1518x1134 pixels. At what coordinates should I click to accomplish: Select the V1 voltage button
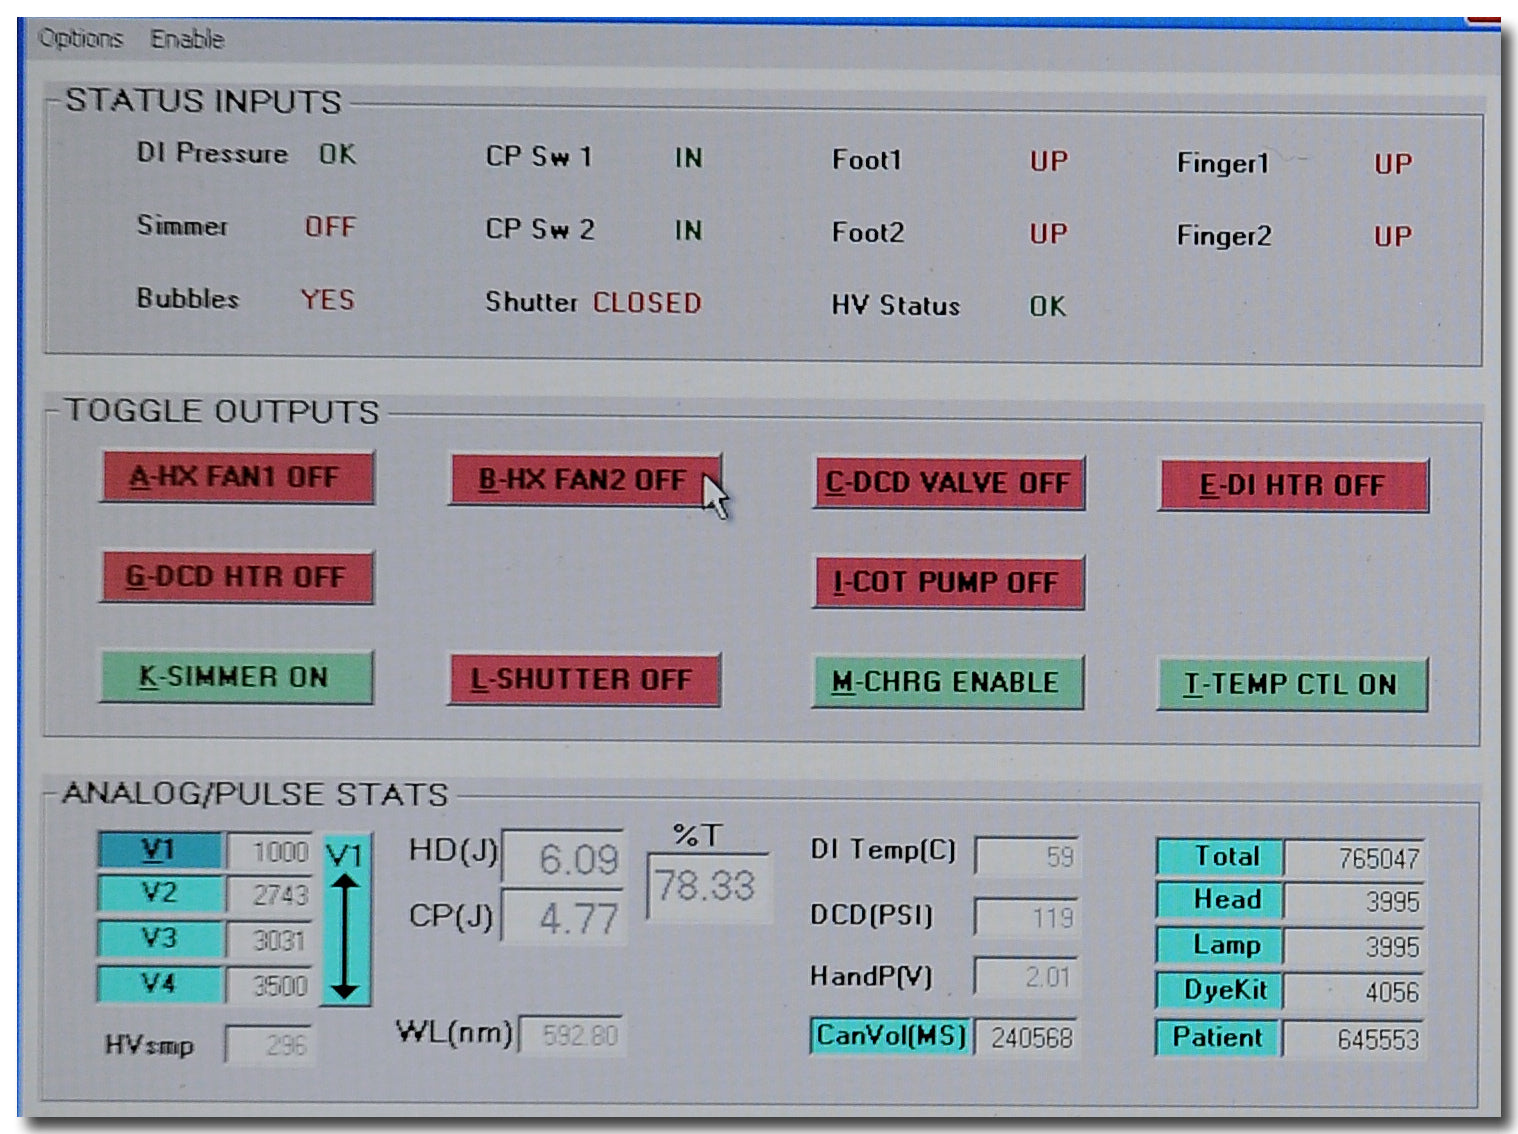click(x=160, y=850)
